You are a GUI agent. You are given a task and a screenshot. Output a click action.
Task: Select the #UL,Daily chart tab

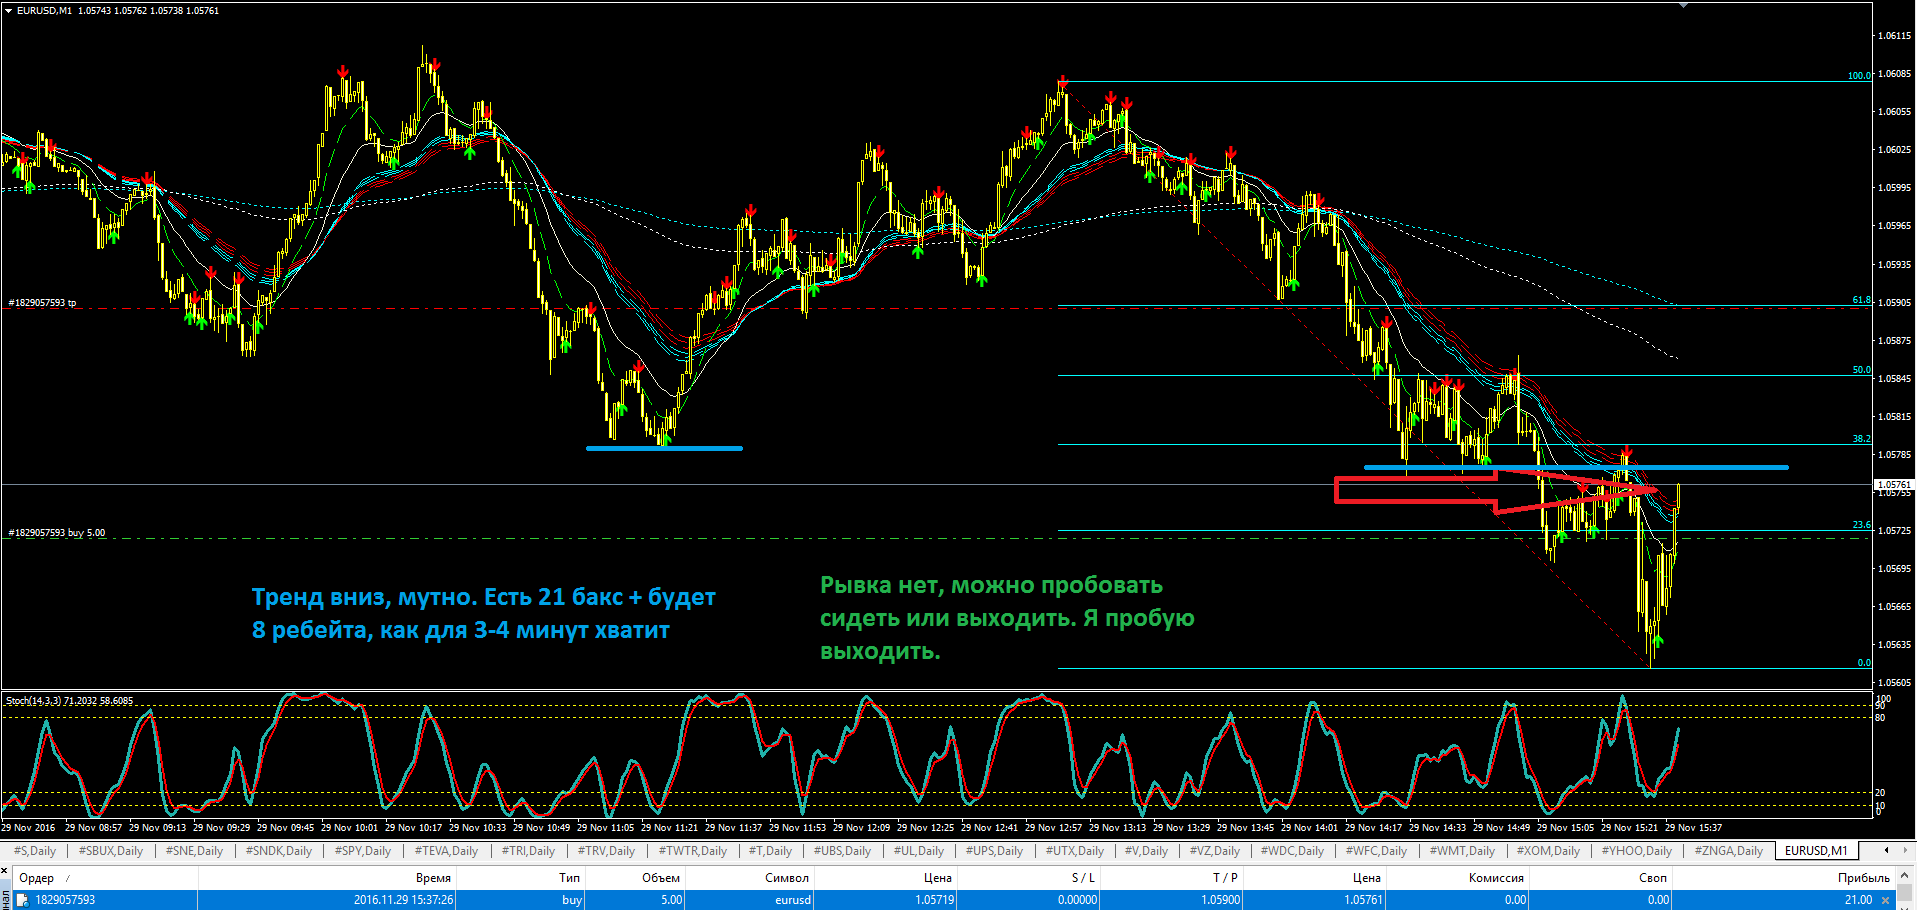click(918, 851)
